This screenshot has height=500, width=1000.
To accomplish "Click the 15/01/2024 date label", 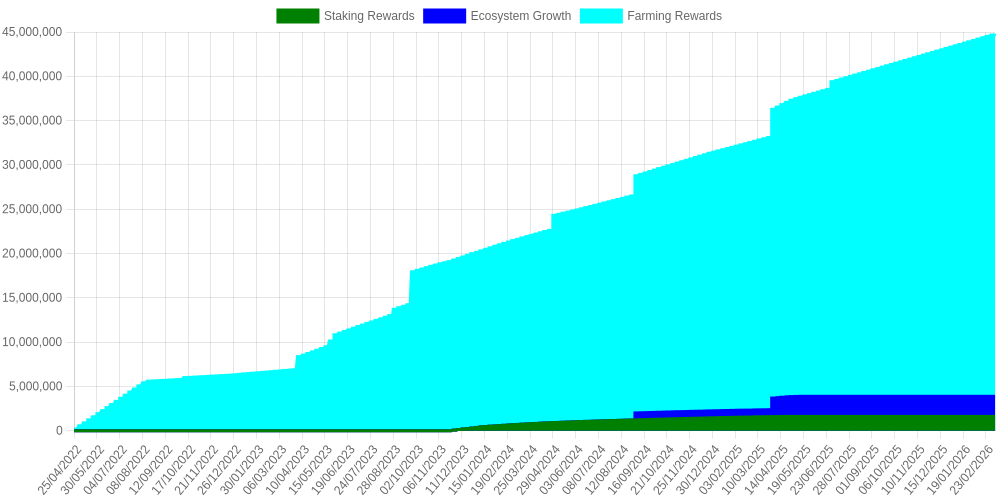I will (469, 471).
